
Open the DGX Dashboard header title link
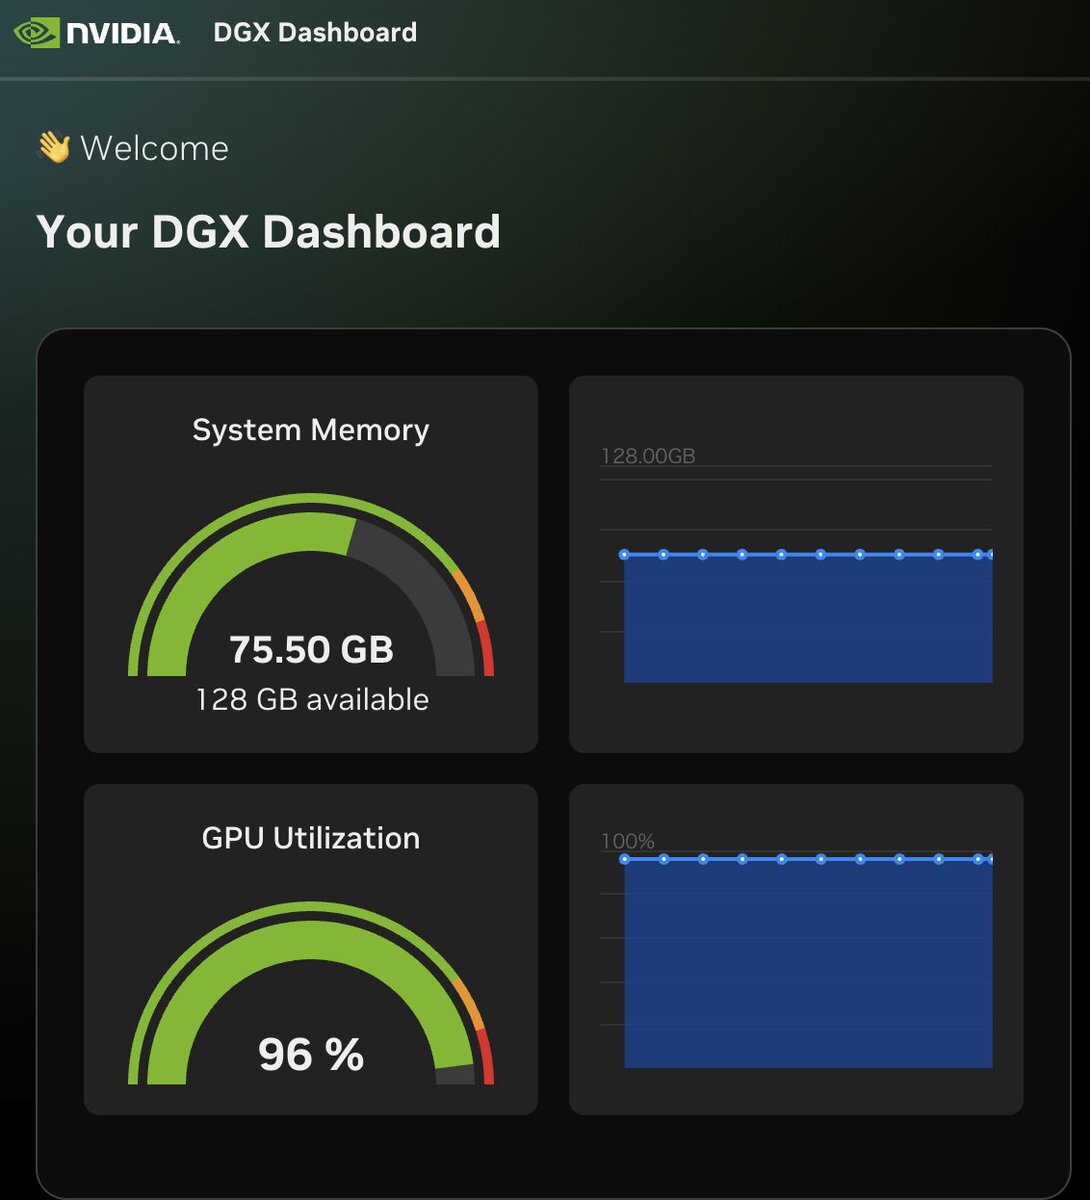(x=315, y=32)
